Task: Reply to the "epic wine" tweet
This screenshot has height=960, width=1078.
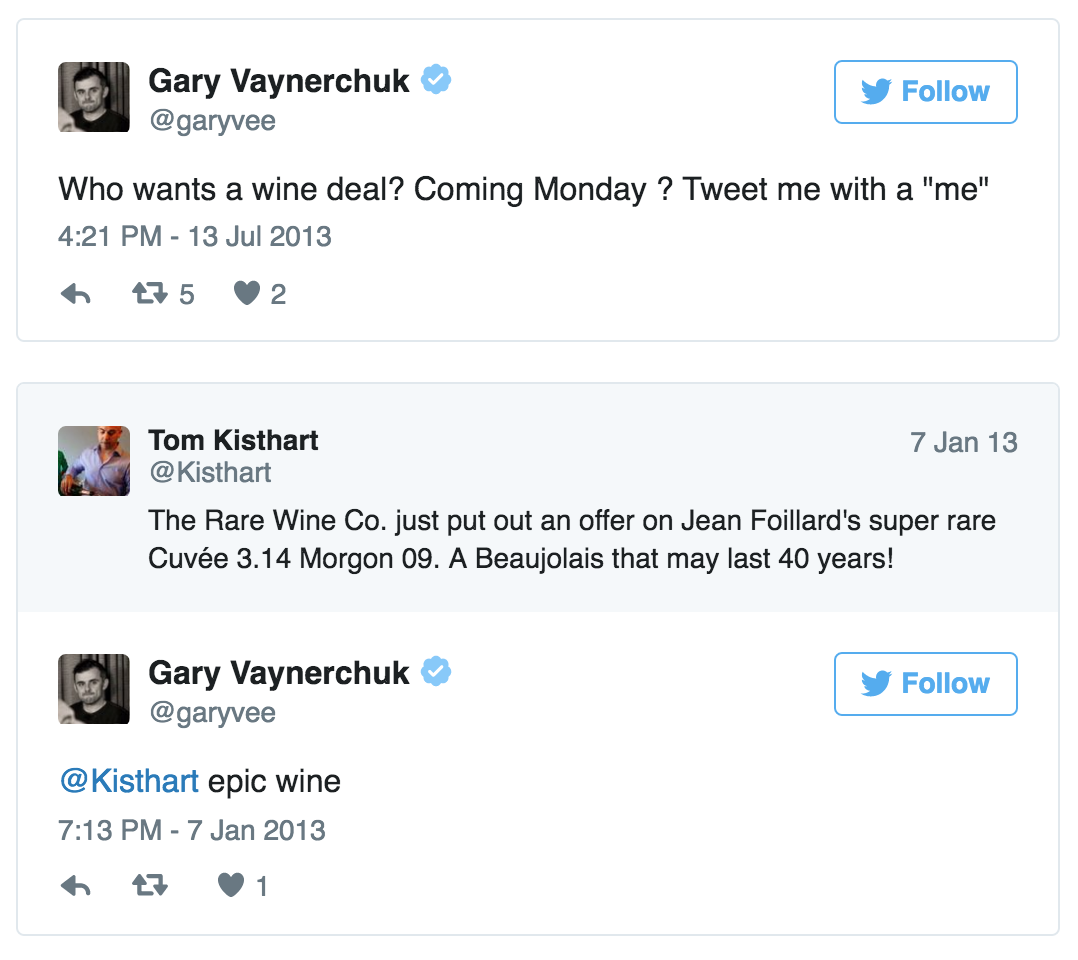Action: [x=76, y=886]
